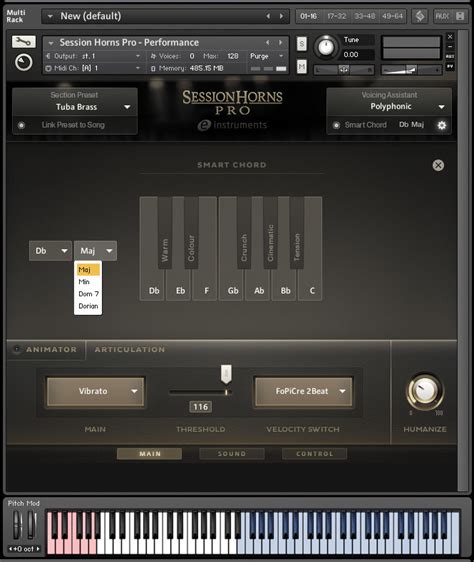Shift keyboard octave down arrow
This screenshot has width=474, height=562.
tap(10, 549)
